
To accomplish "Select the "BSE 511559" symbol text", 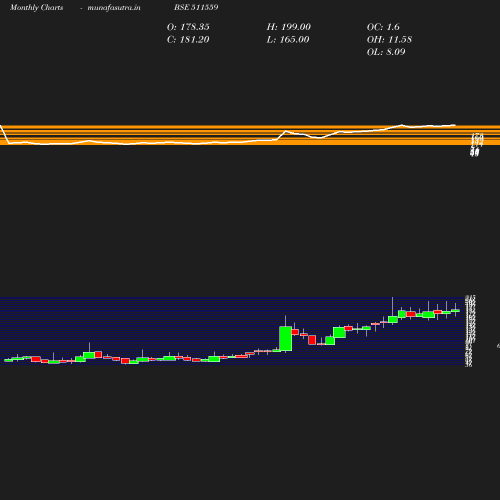I will pos(196,7).
